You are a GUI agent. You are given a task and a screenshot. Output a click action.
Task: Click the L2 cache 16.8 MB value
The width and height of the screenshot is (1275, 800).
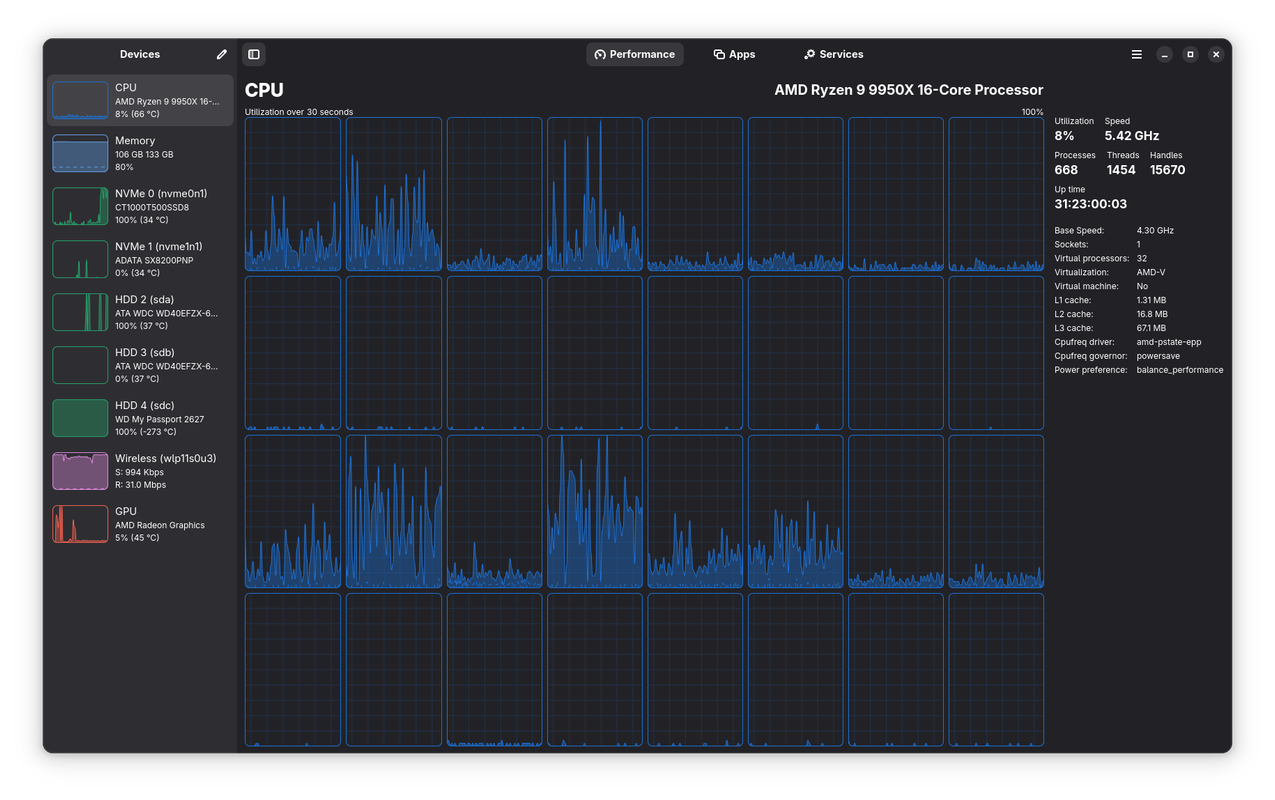pos(1151,314)
